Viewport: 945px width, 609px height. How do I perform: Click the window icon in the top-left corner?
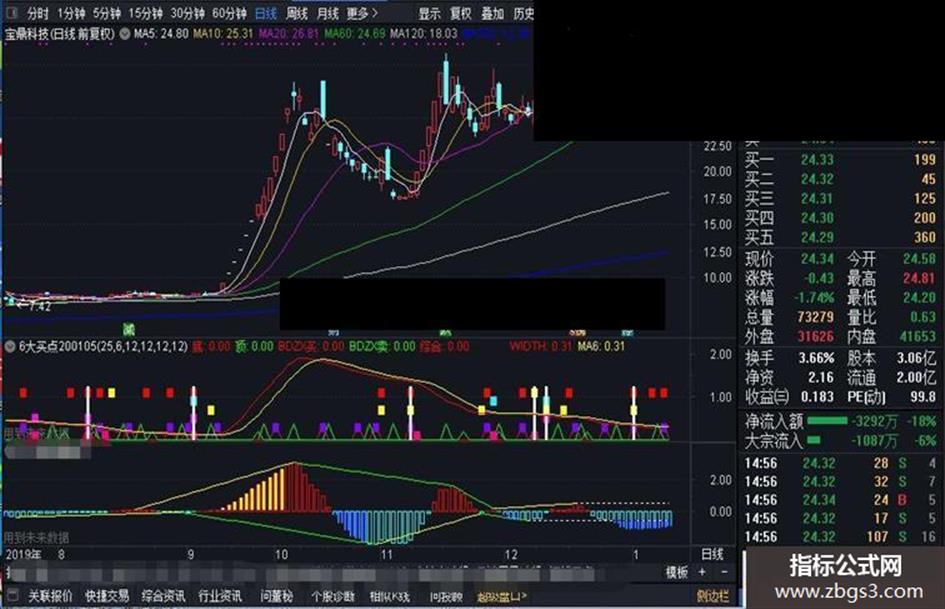pyautogui.click(x=11, y=13)
